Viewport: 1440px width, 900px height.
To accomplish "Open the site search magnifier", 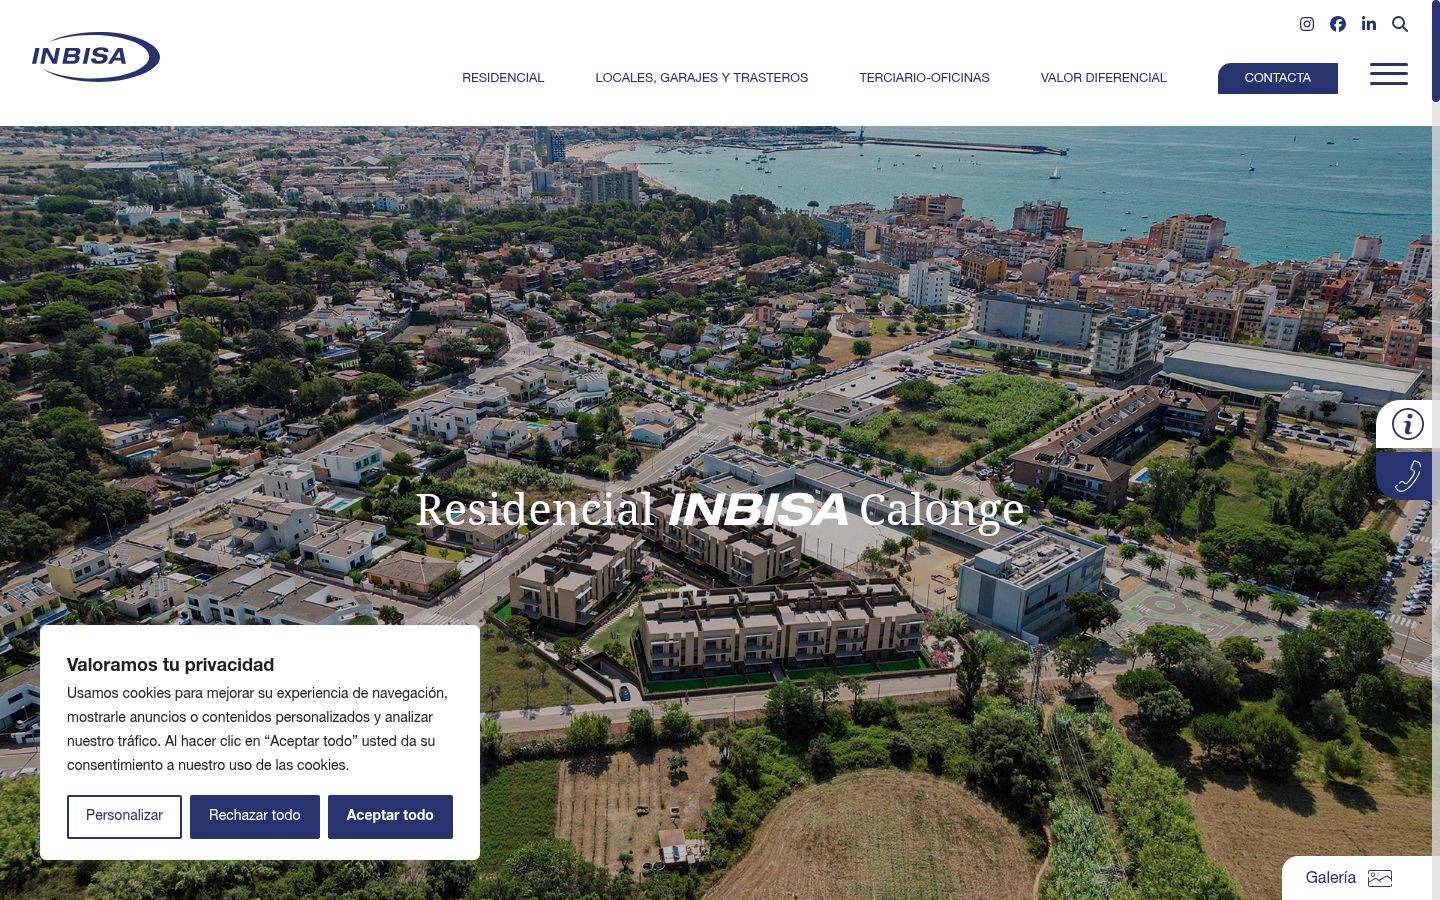I will pyautogui.click(x=1400, y=24).
